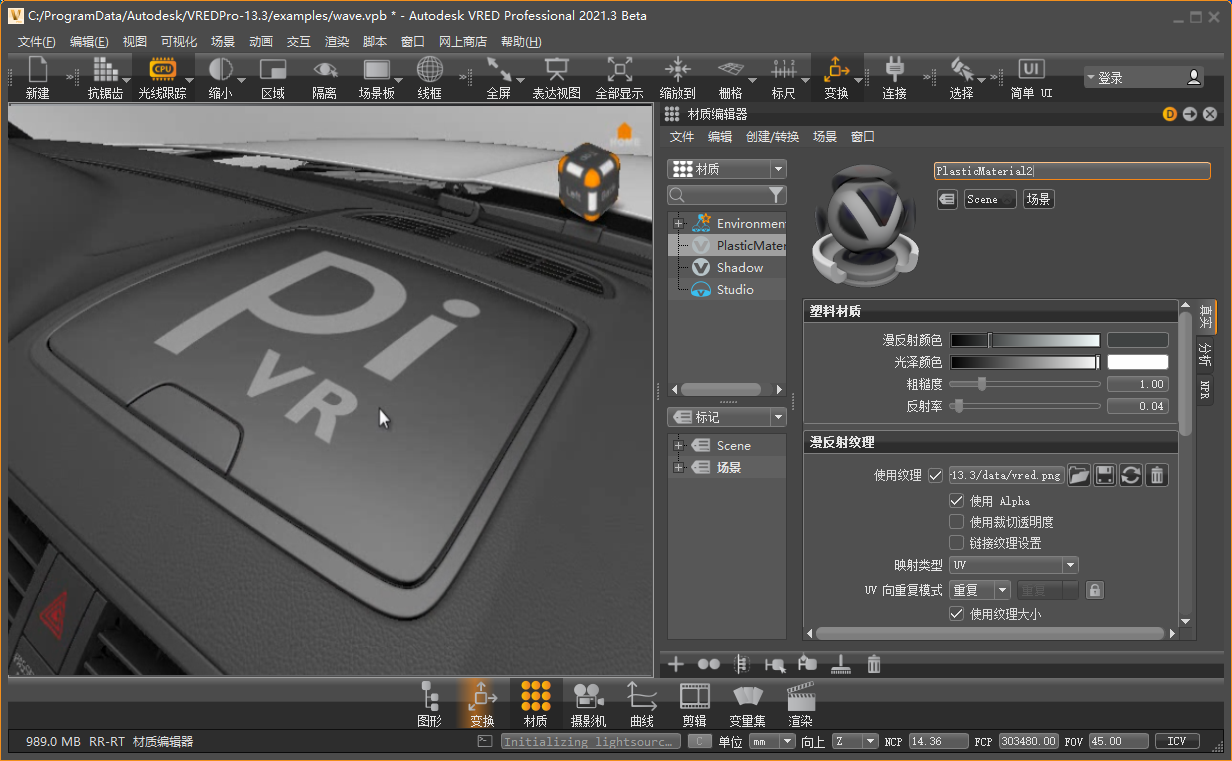Image resolution: width=1232 pixels, height=761 pixels.
Task: Click the 栅格 grid toolbar icon
Action: pos(730,70)
